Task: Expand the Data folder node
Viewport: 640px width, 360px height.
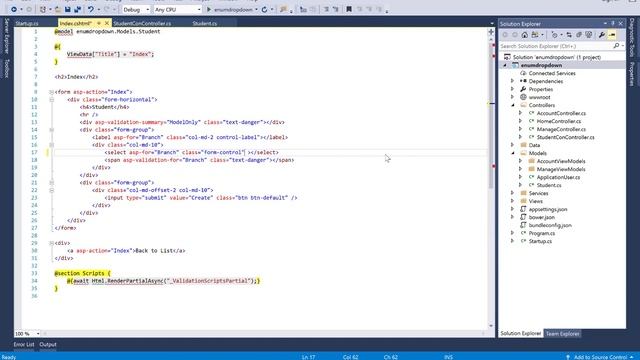Action: [513, 145]
